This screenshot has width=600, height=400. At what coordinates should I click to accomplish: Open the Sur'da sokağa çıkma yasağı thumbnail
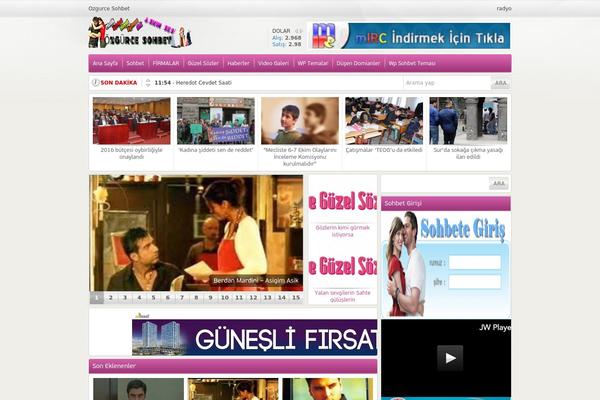468,121
